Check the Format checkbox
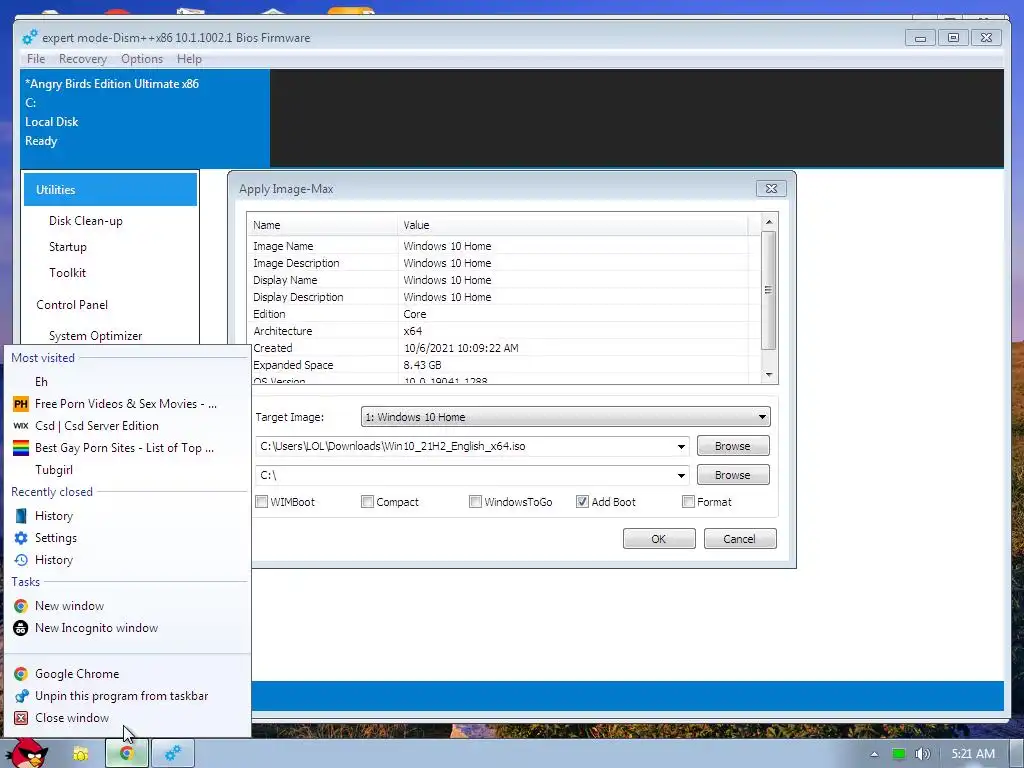Viewport: 1024px width, 768px height. tap(688, 502)
